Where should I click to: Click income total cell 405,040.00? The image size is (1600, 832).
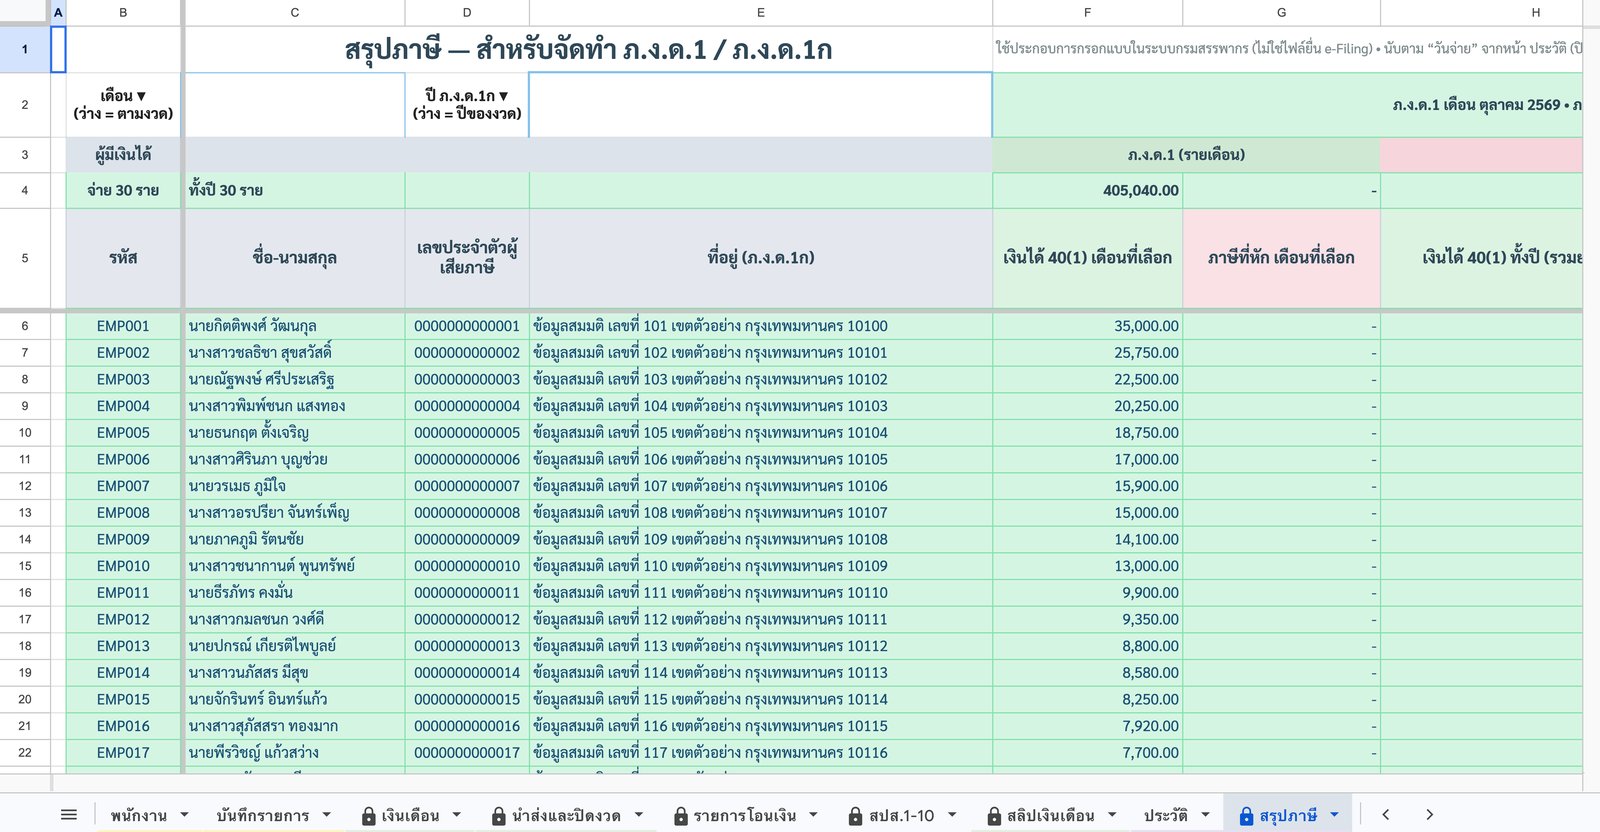[1087, 190]
